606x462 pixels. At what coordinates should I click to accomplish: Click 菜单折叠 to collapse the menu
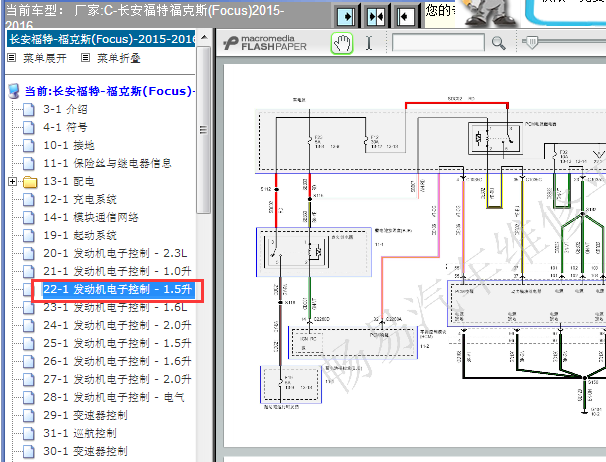[x=119, y=58]
